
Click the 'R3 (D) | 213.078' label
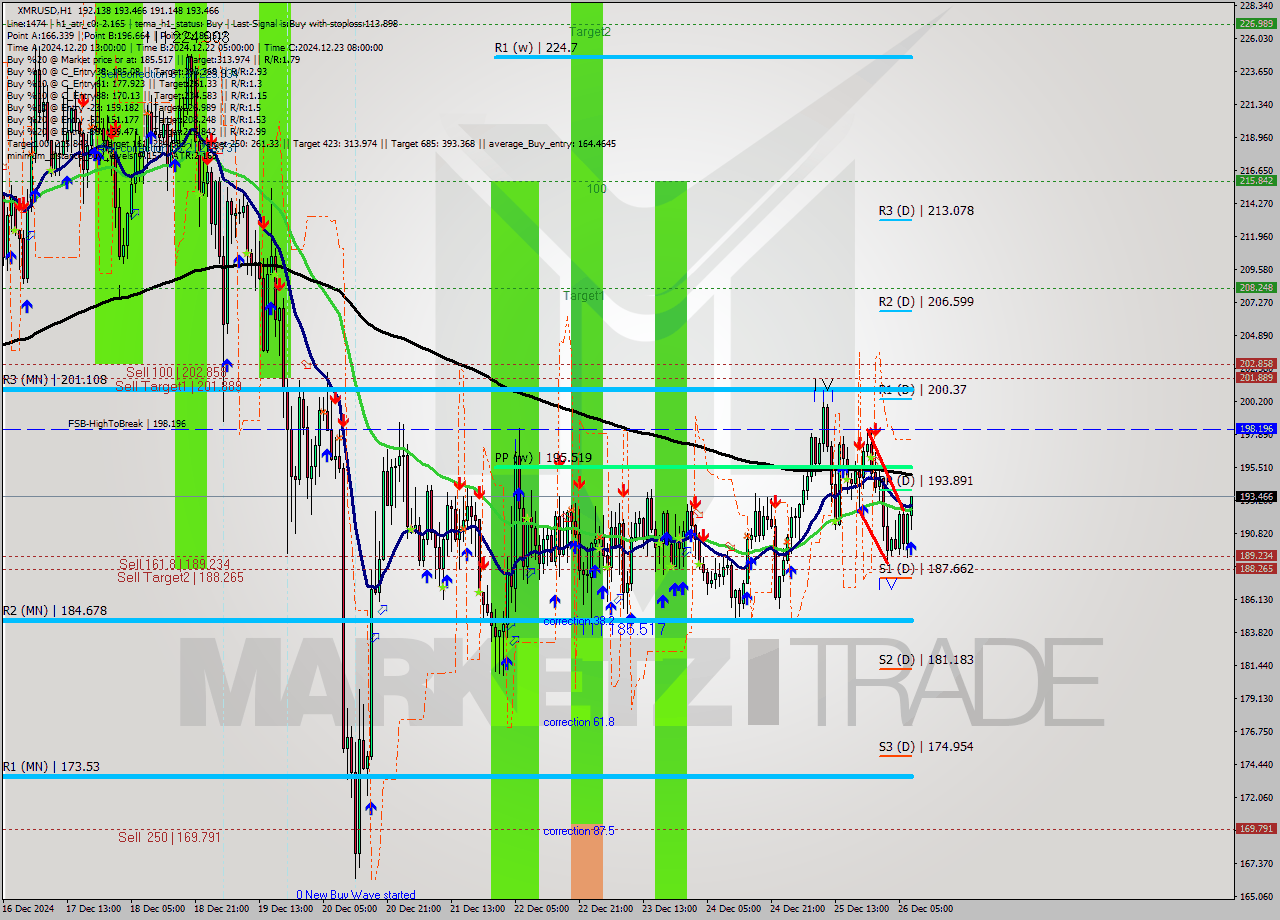coord(926,211)
